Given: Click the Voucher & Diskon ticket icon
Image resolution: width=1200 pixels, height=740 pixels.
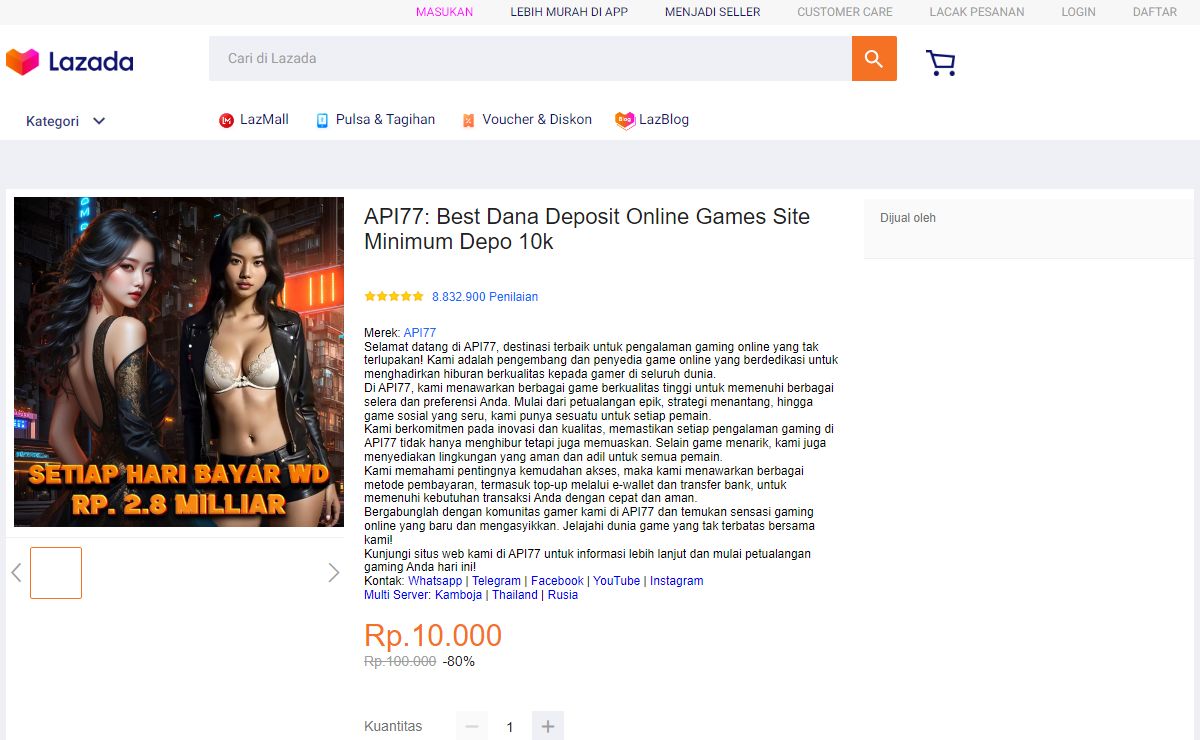Looking at the screenshot, I should coord(468,120).
